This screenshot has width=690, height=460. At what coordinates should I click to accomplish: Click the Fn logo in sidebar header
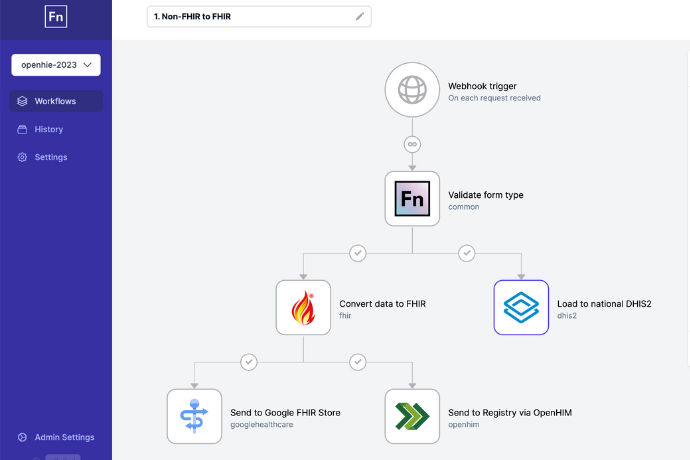tap(56, 17)
